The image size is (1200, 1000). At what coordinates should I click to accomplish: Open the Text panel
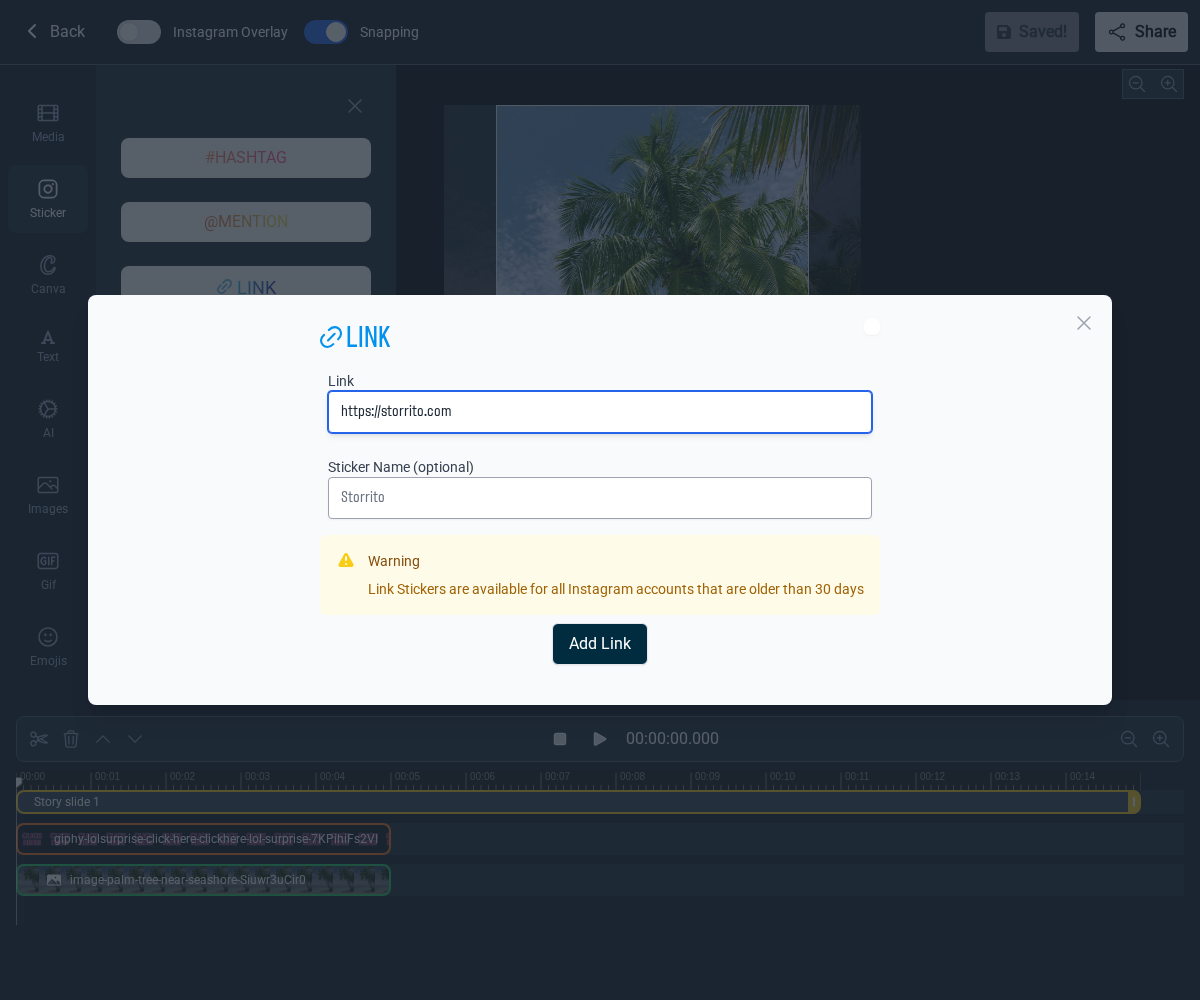[x=47, y=345]
